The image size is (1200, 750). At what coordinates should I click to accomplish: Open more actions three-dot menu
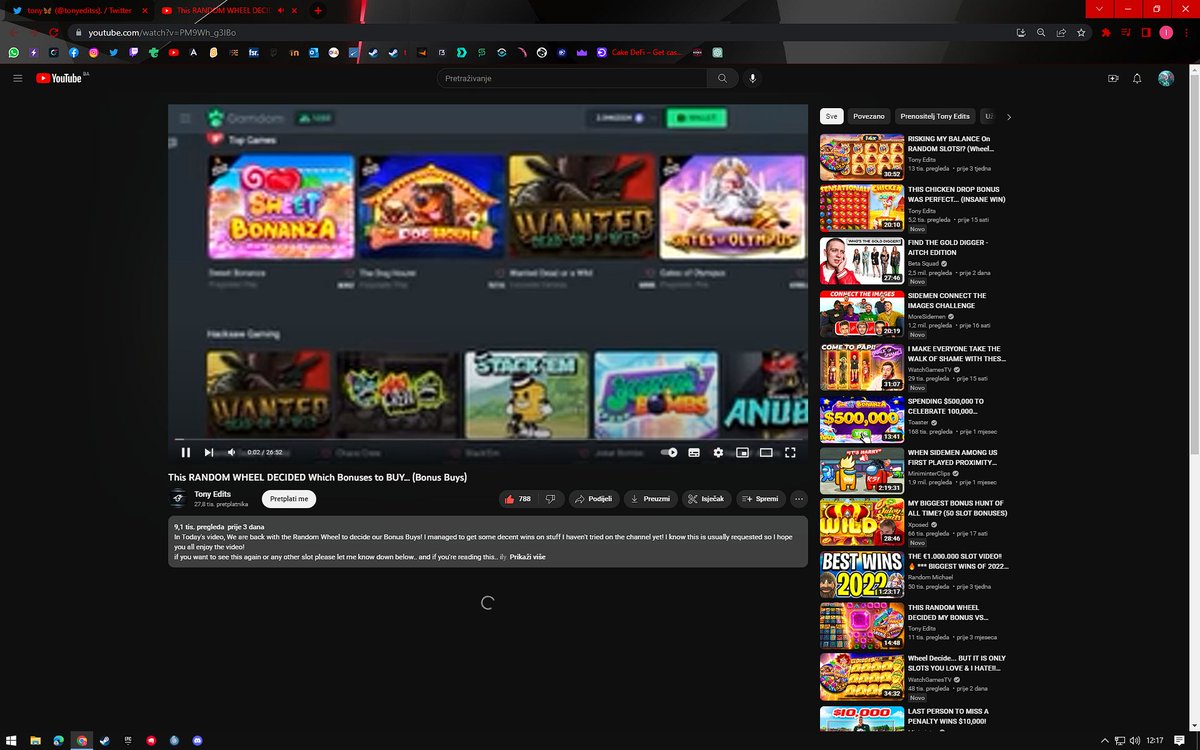[798, 498]
